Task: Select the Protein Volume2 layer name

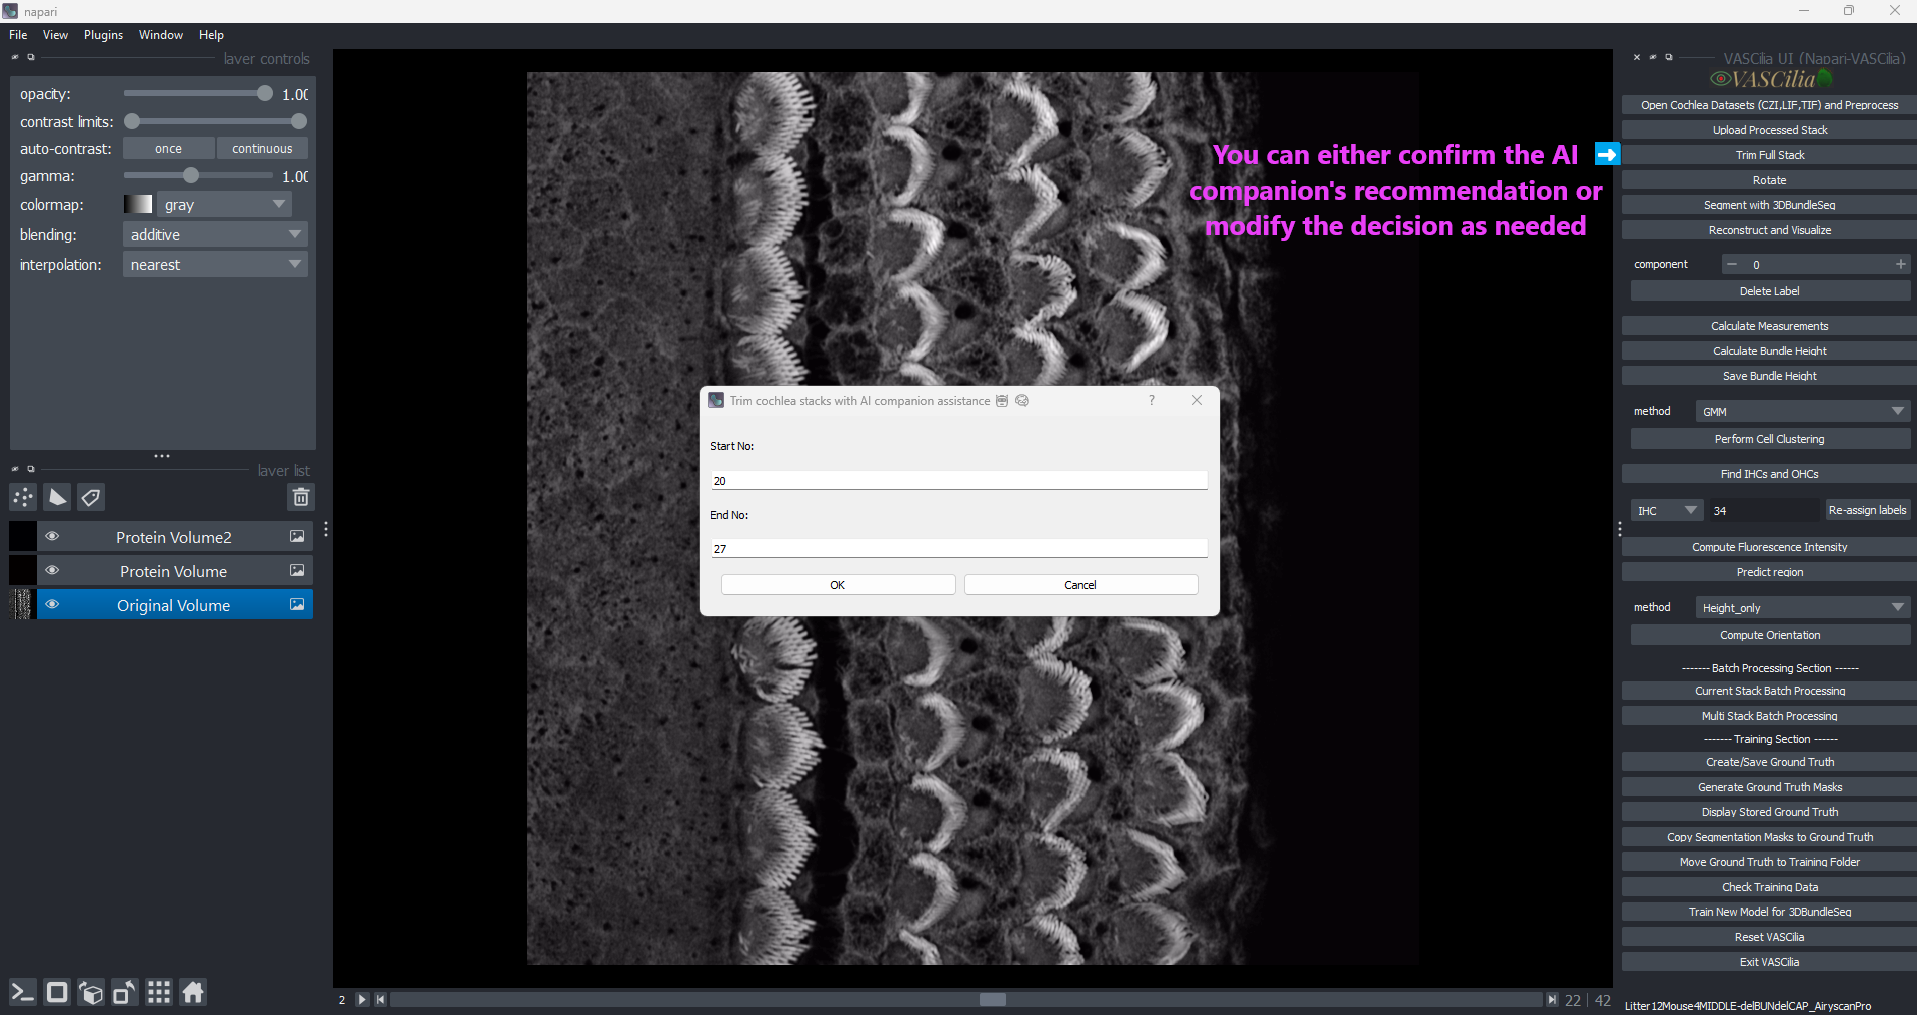Action: point(174,537)
